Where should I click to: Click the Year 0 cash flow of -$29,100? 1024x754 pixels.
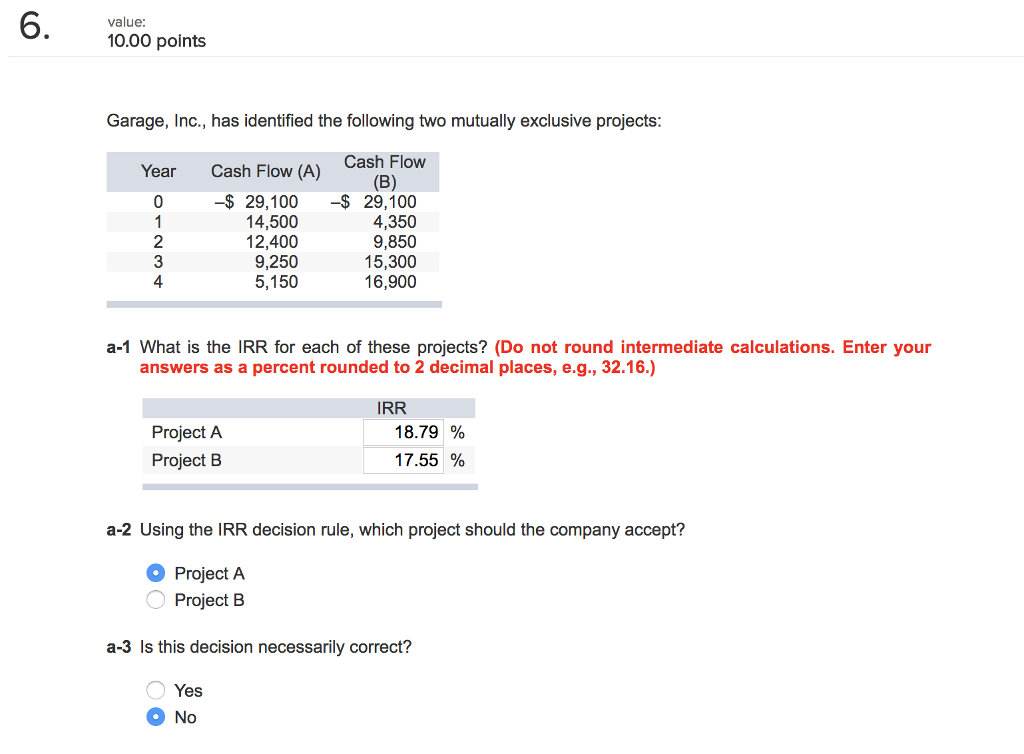[x=268, y=201]
